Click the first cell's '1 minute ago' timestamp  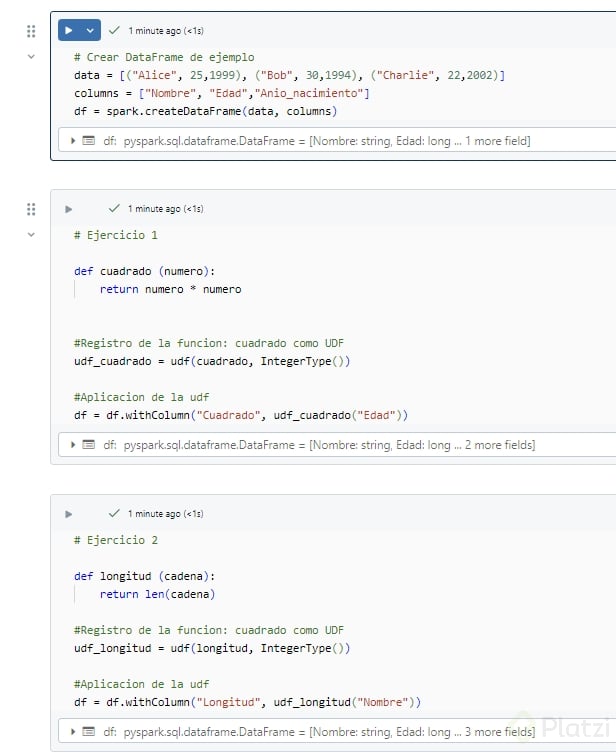coord(167,31)
